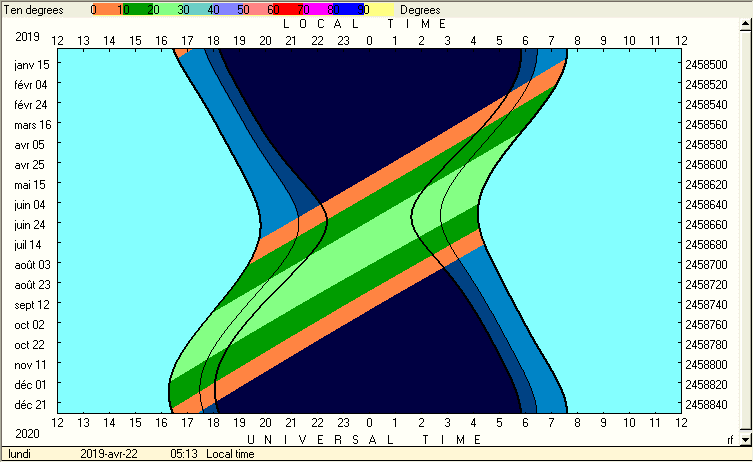The image size is (754, 463).
Task: Click the Julian date 2458500 label
Action: coord(706,65)
